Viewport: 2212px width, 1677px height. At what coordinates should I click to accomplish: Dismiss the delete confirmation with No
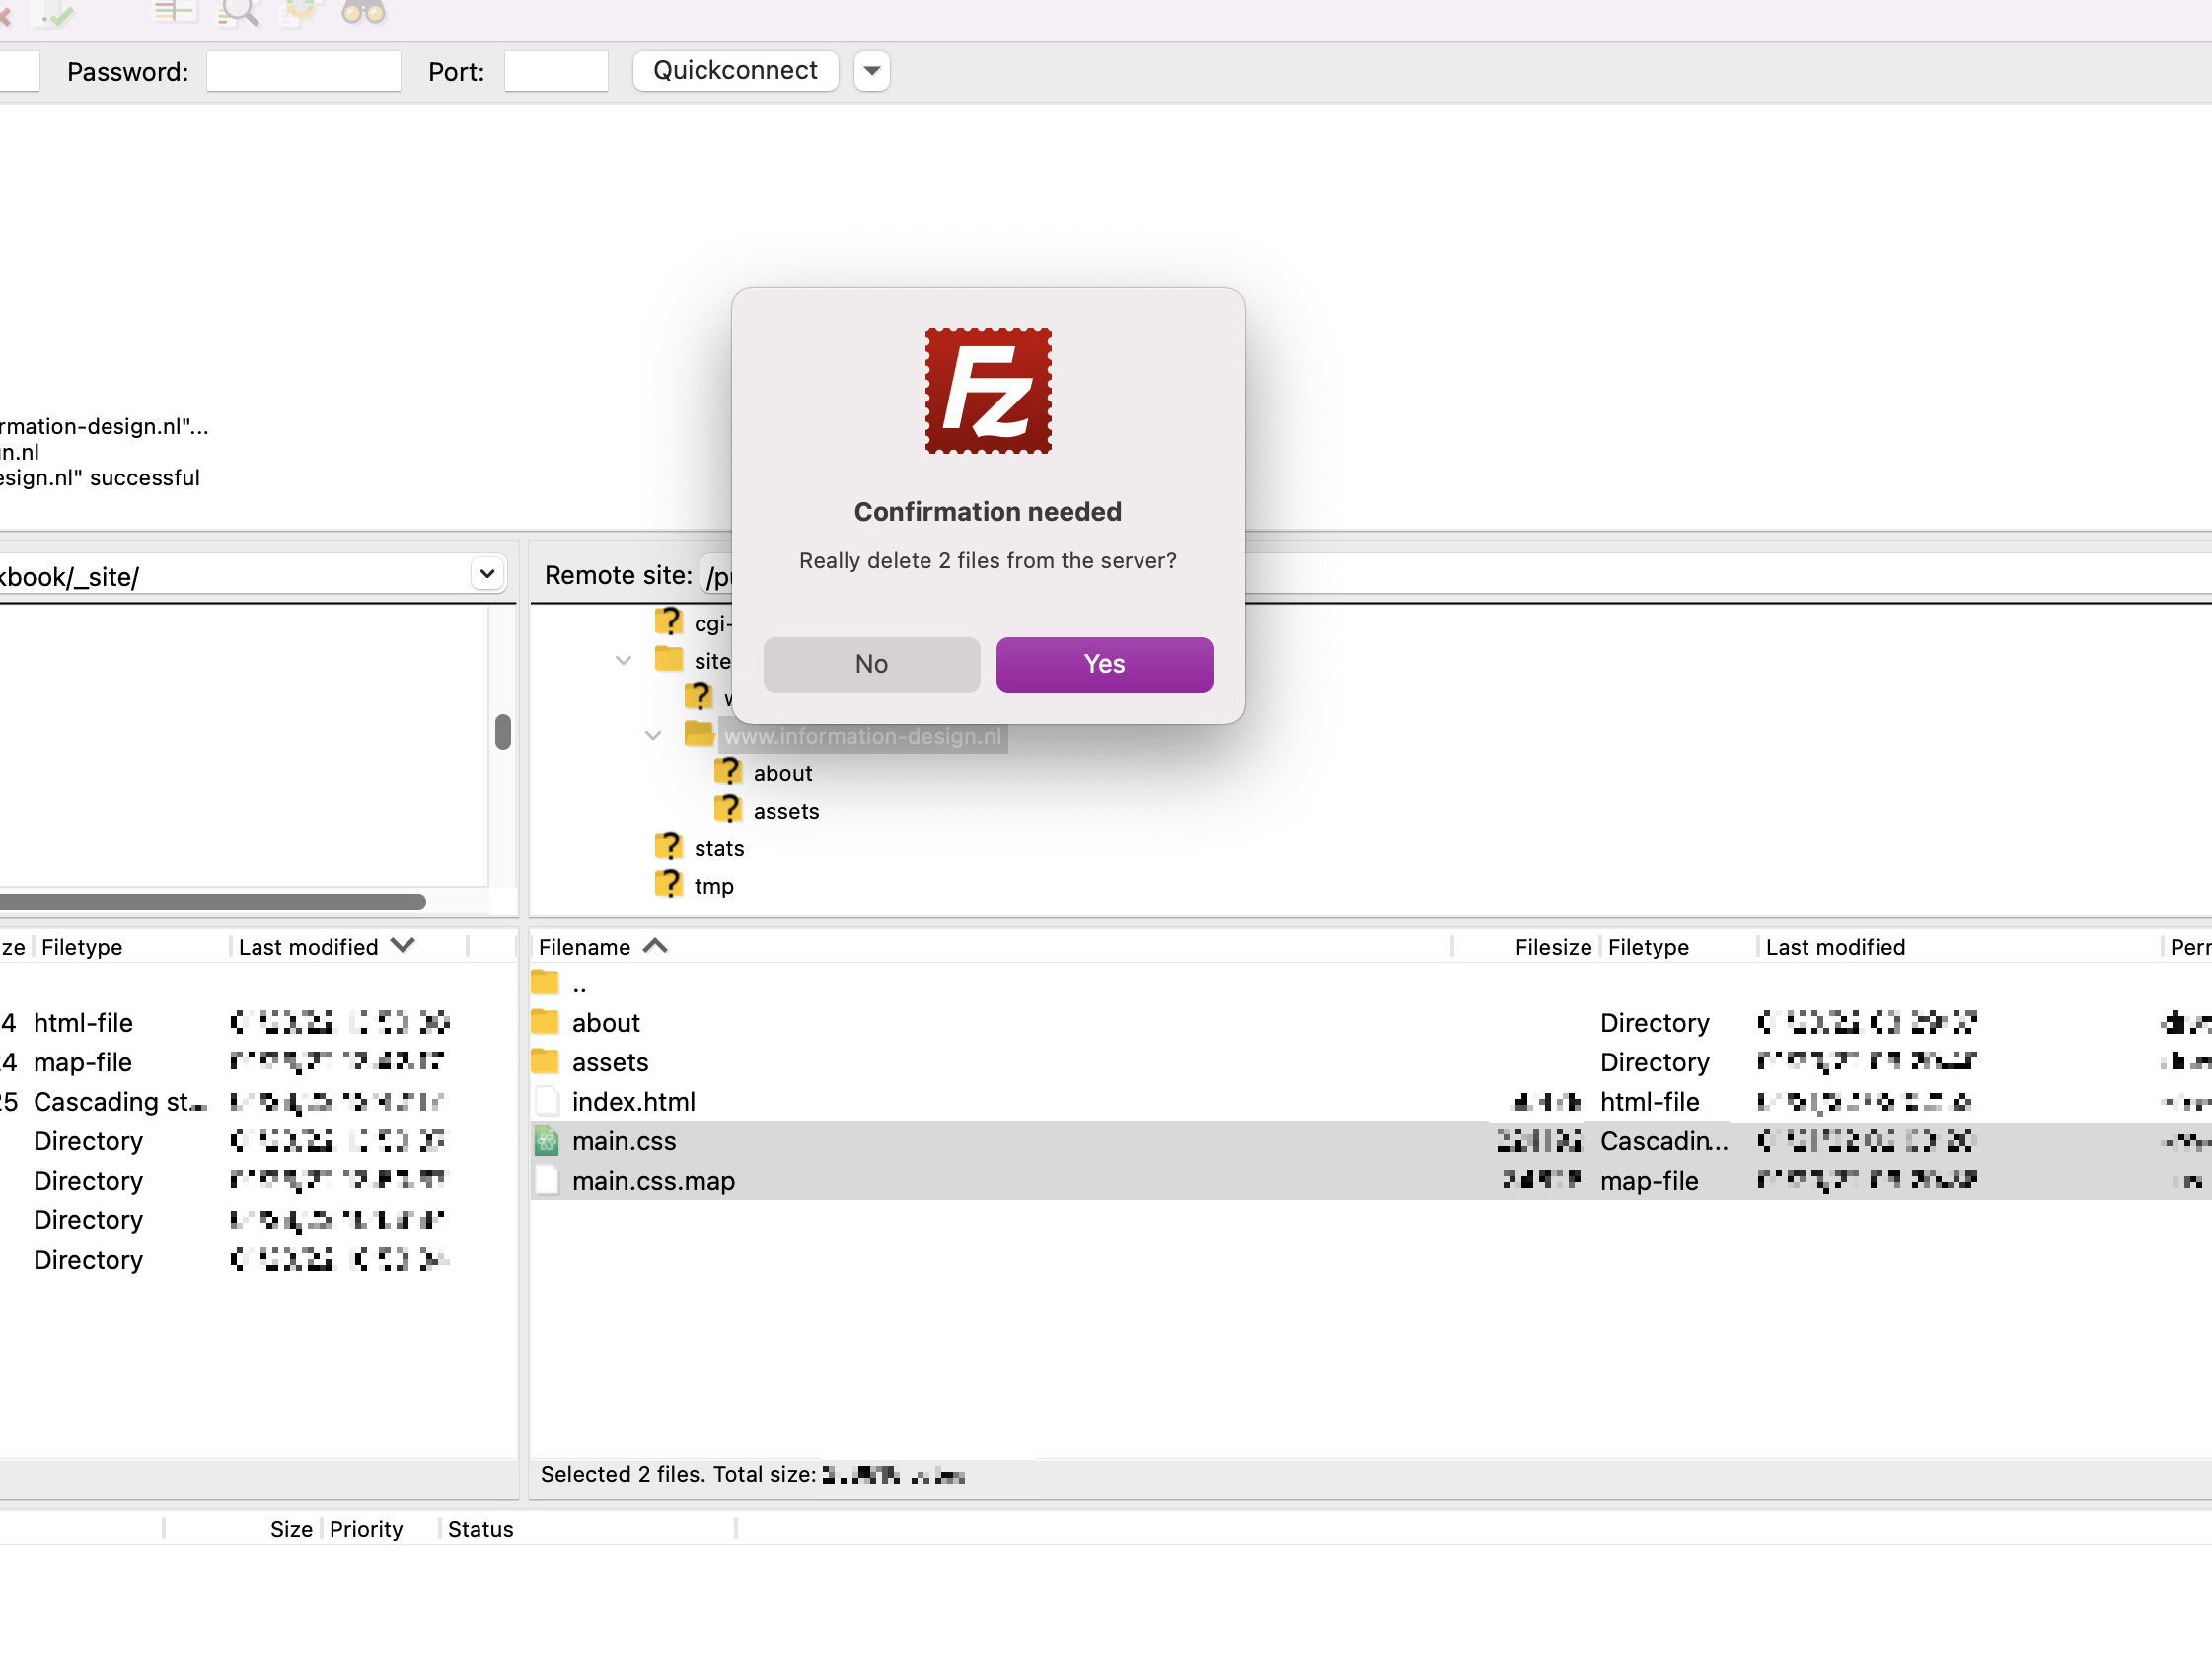(x=871, y=664)
